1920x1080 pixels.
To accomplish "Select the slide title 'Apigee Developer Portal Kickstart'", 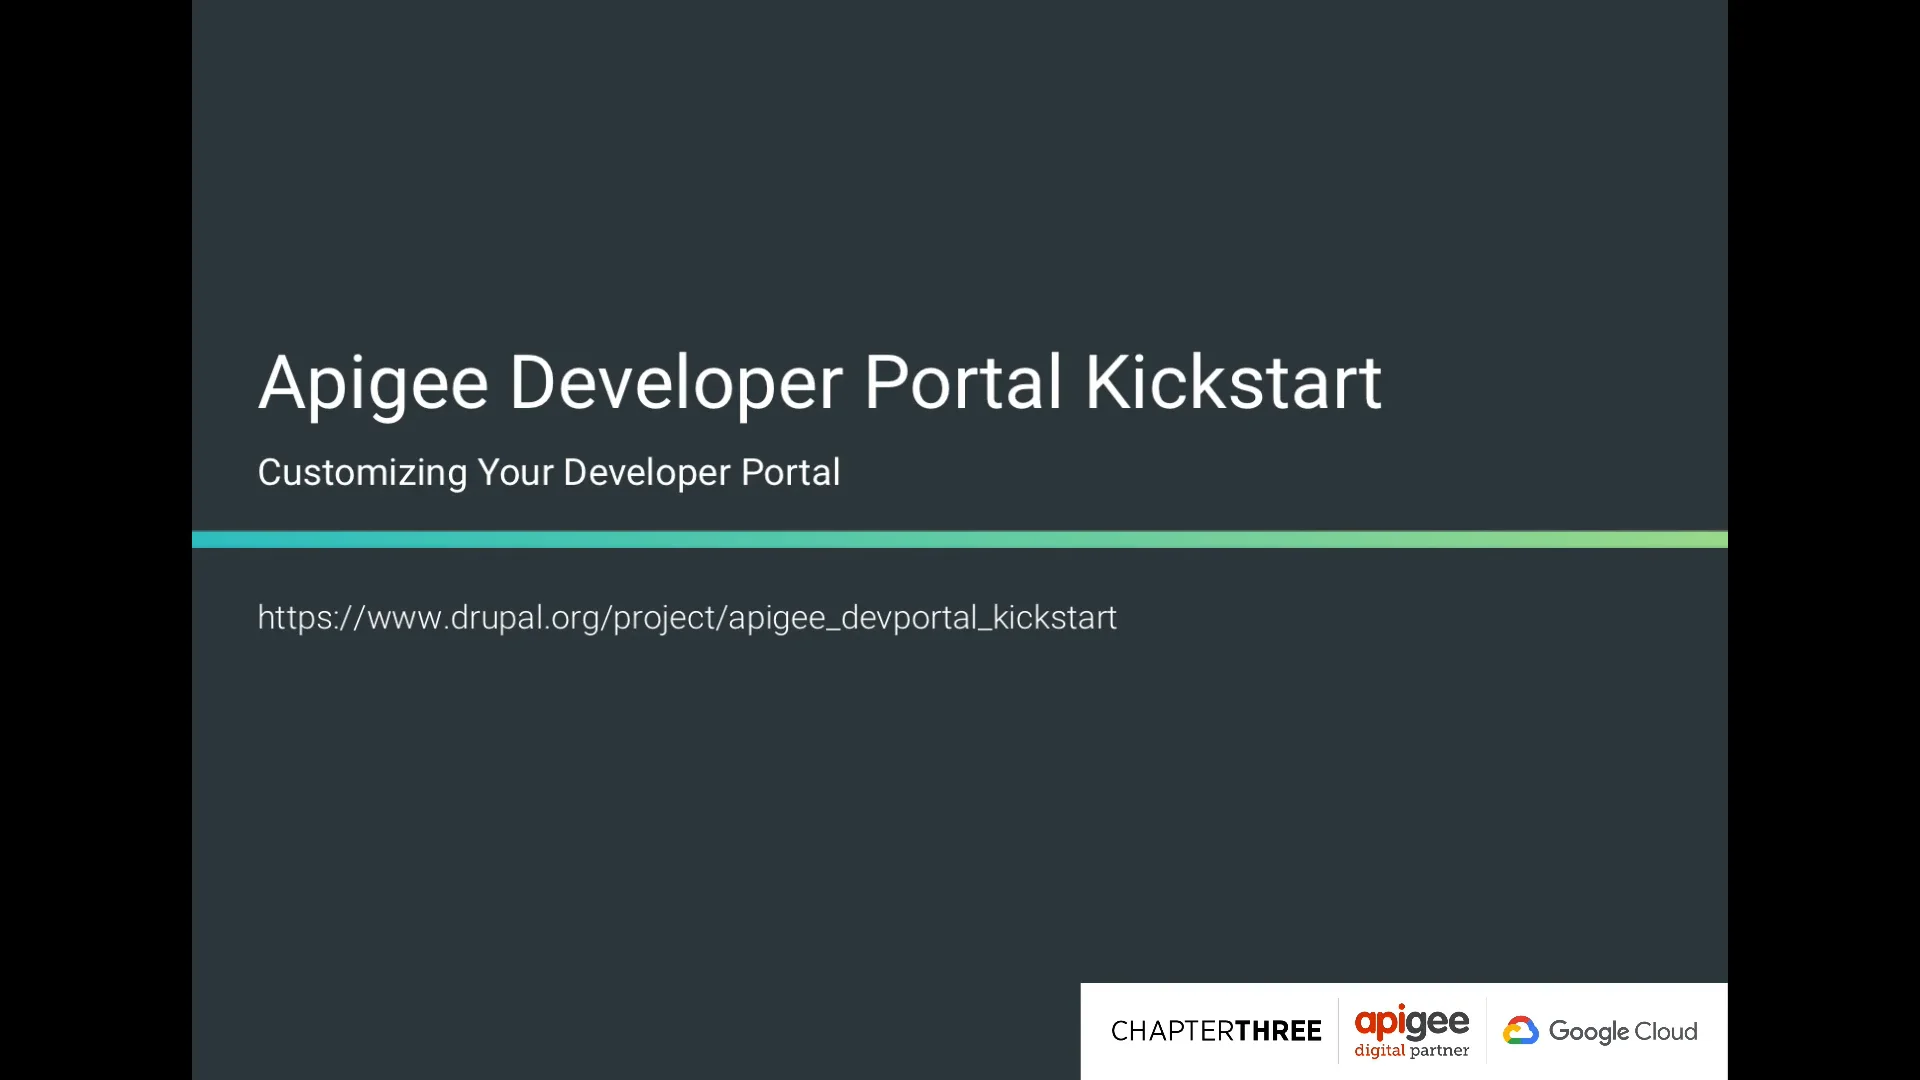I will pos(819,383).
